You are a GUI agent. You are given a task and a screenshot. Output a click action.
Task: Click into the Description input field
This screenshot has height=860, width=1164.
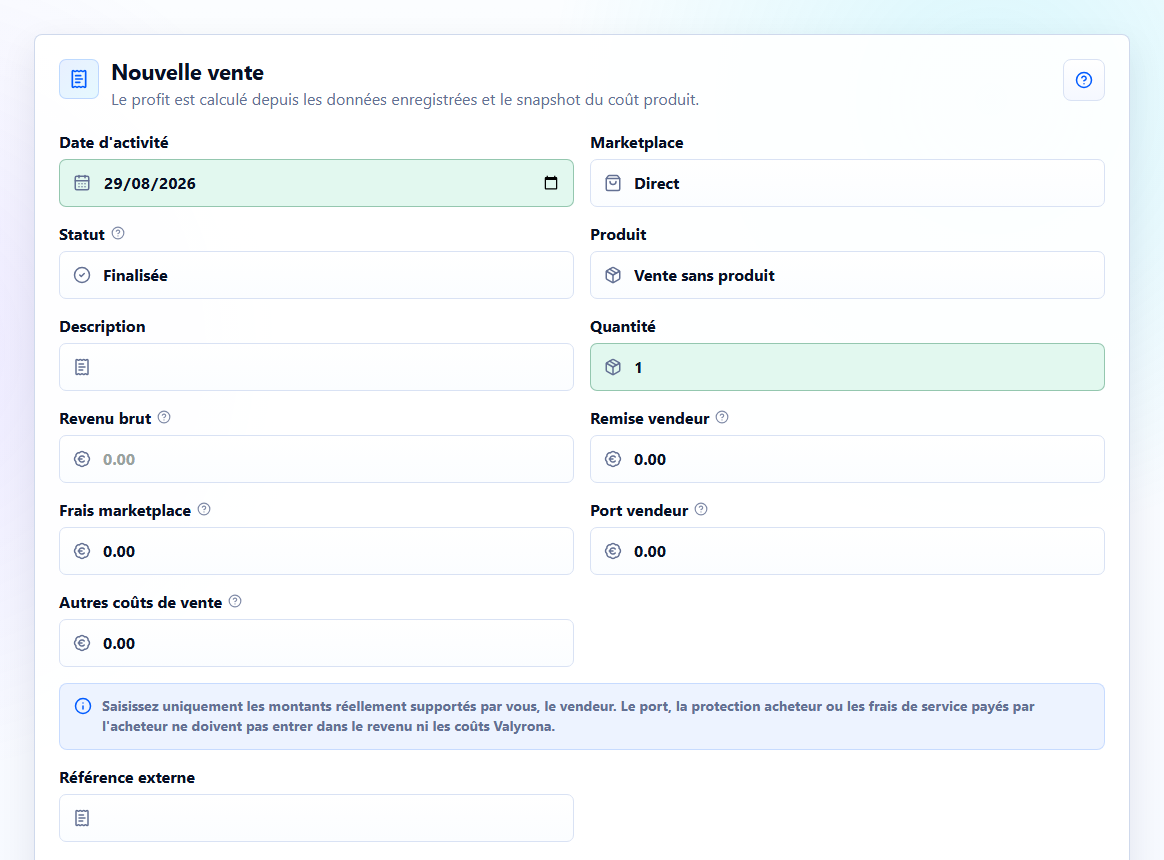click(316, 368)
